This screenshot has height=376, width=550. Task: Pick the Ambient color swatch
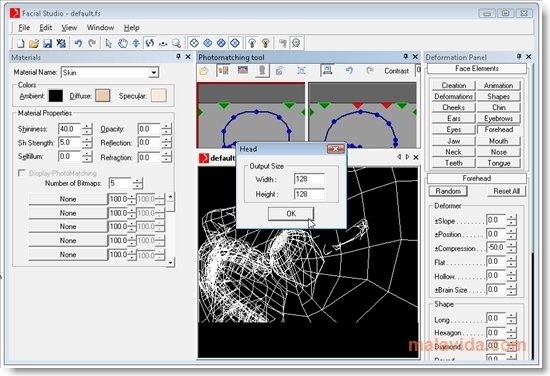(55, 96)
